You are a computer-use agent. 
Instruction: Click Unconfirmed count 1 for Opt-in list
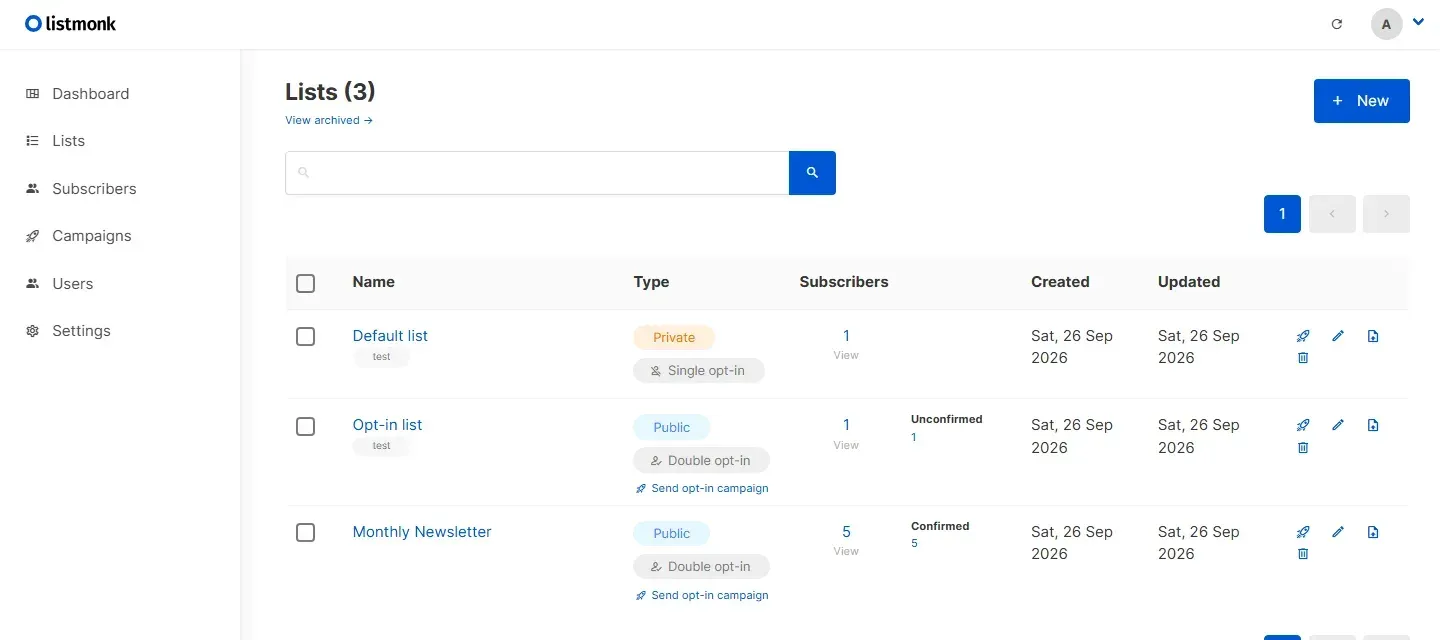(914, 438)
